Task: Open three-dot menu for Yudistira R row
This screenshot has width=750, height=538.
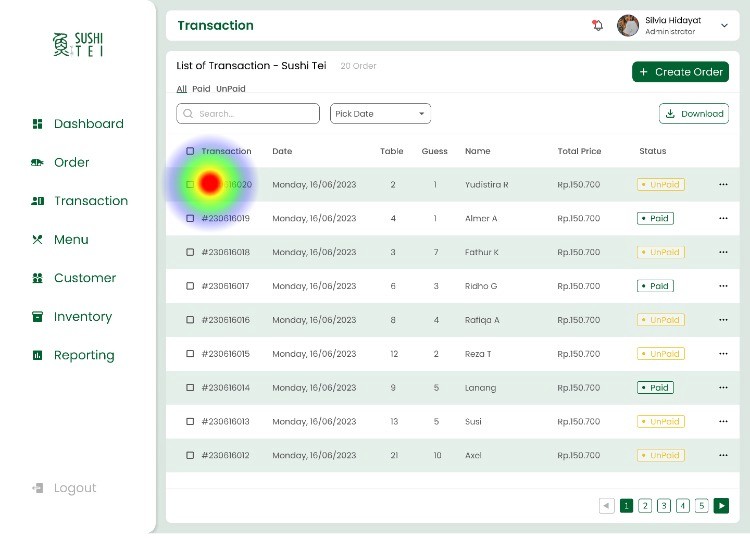Action: point(723,184)
